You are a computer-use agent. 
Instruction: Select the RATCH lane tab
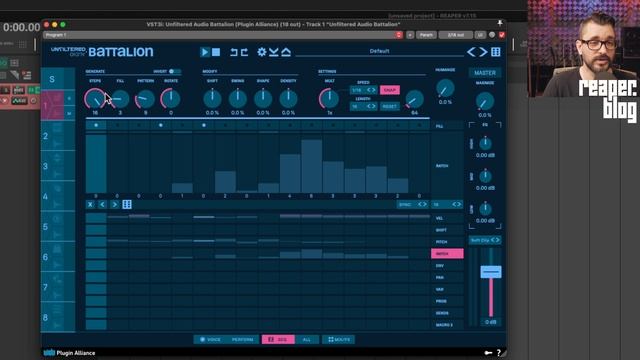pyautogui.click(x=447, y=254)
